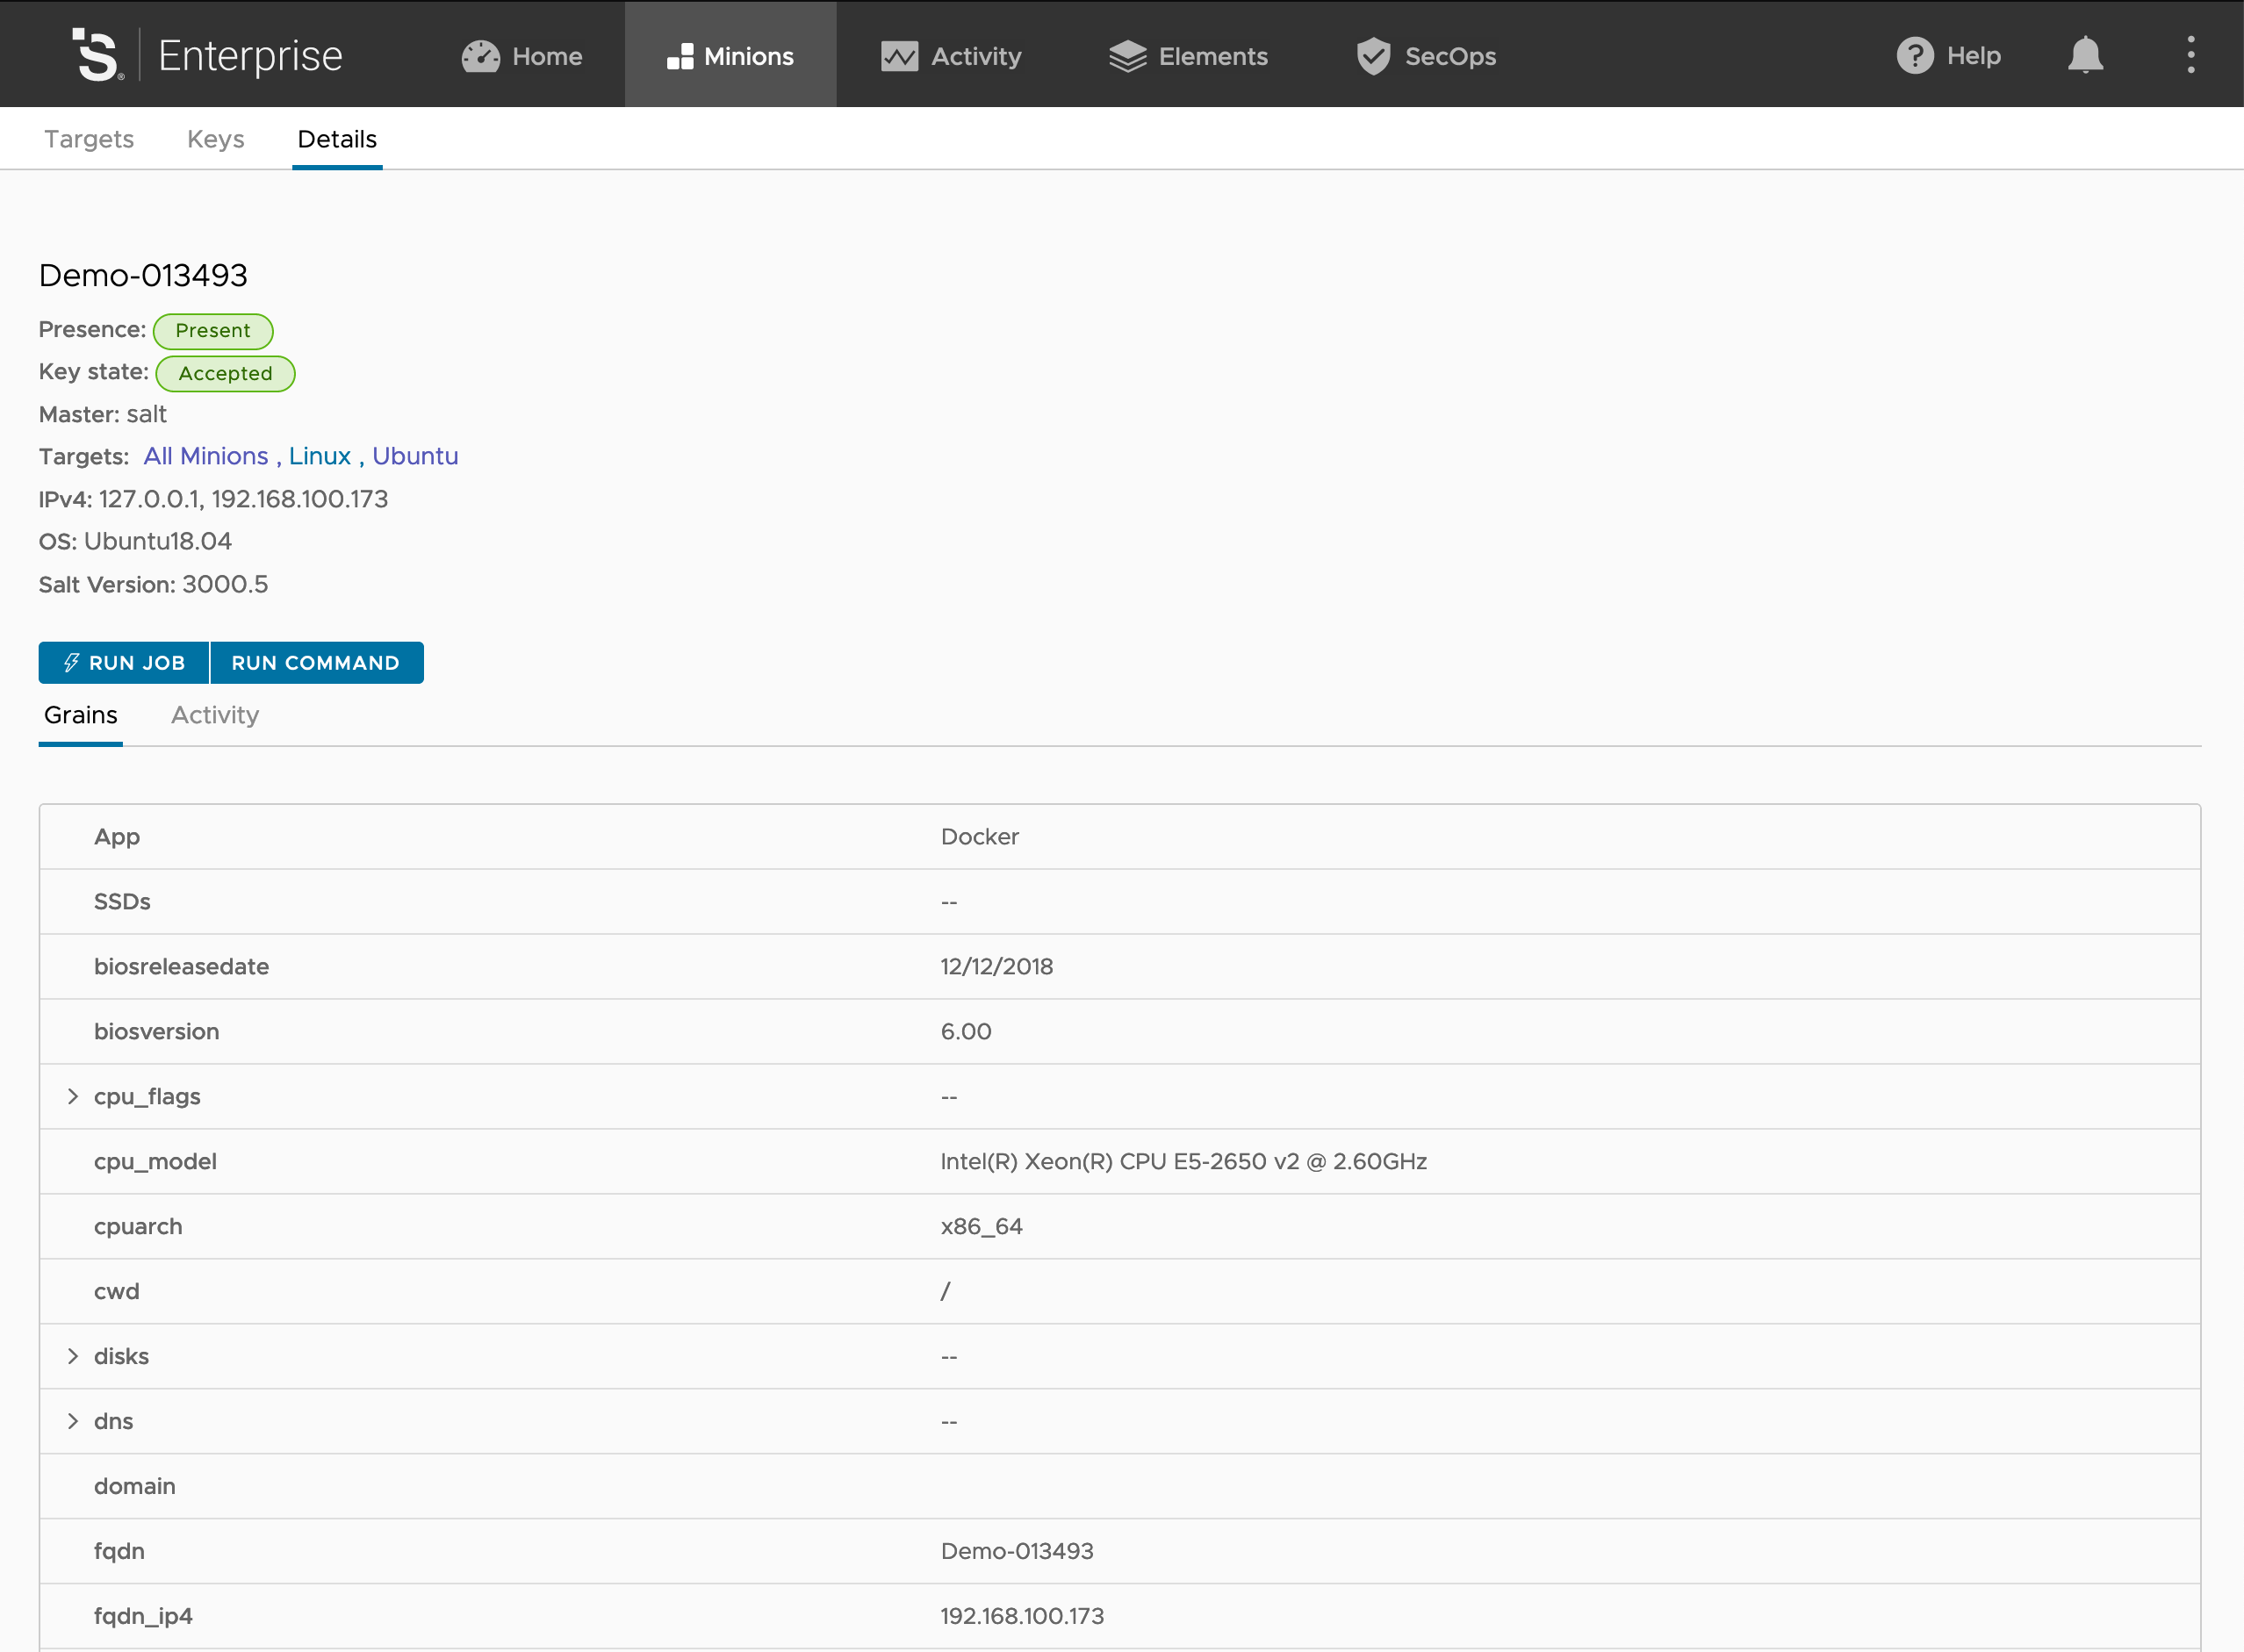
Task: Expand the cpu_flags grain row
Action: tap(72, 1096)
